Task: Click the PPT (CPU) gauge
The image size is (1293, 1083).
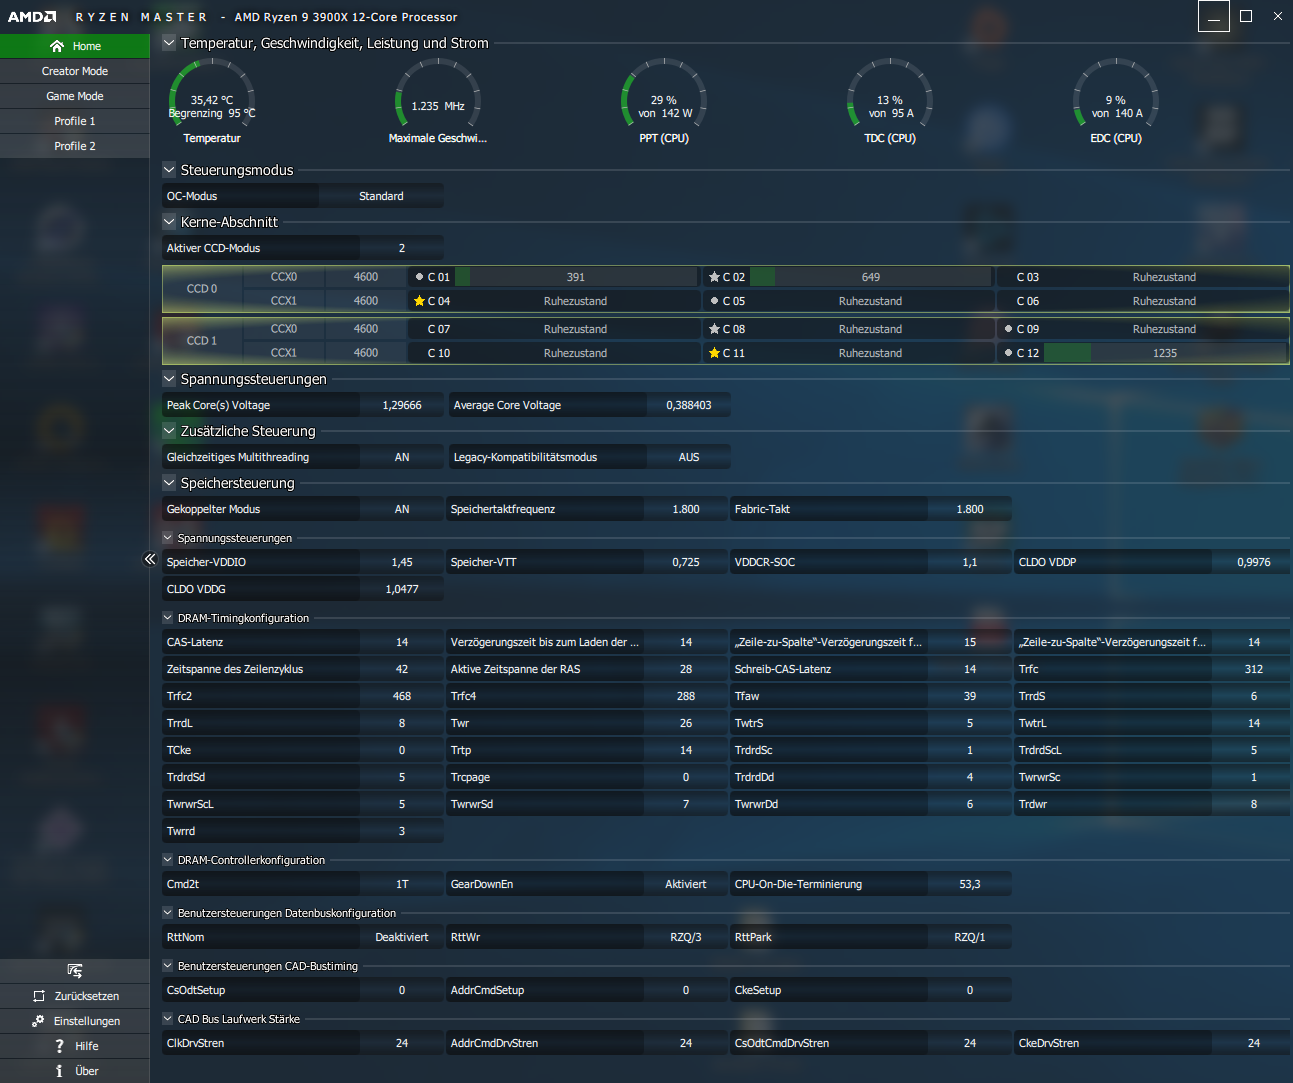Action: 664,100
